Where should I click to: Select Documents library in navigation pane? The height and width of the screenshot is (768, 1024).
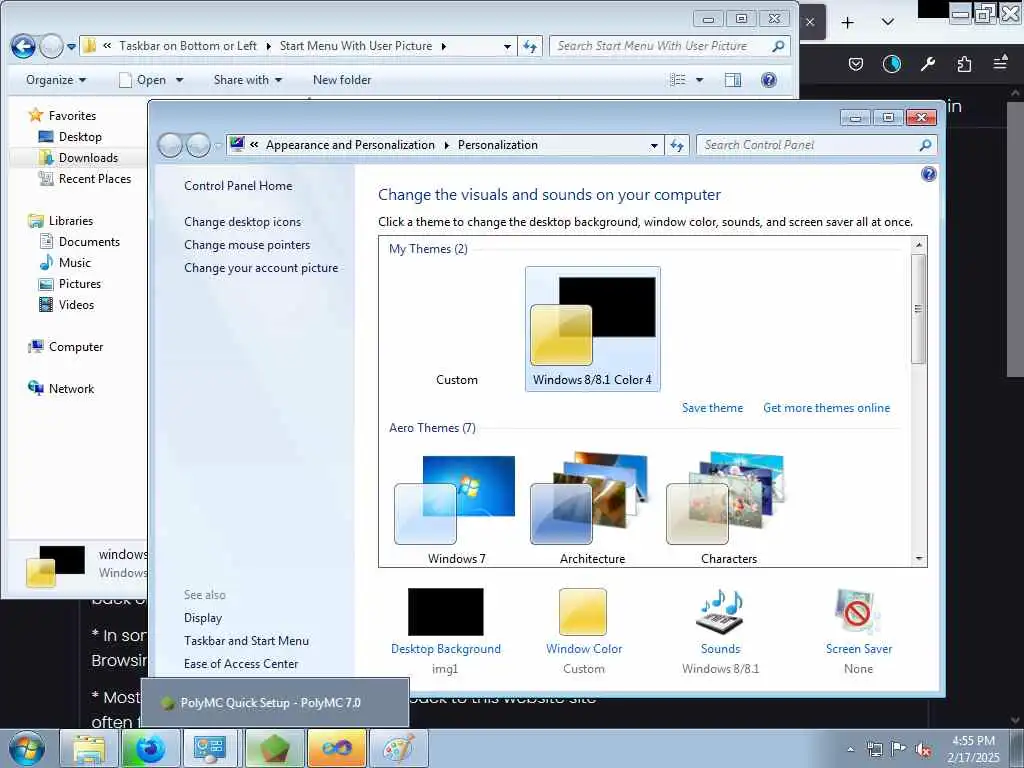tap(80, 242)
